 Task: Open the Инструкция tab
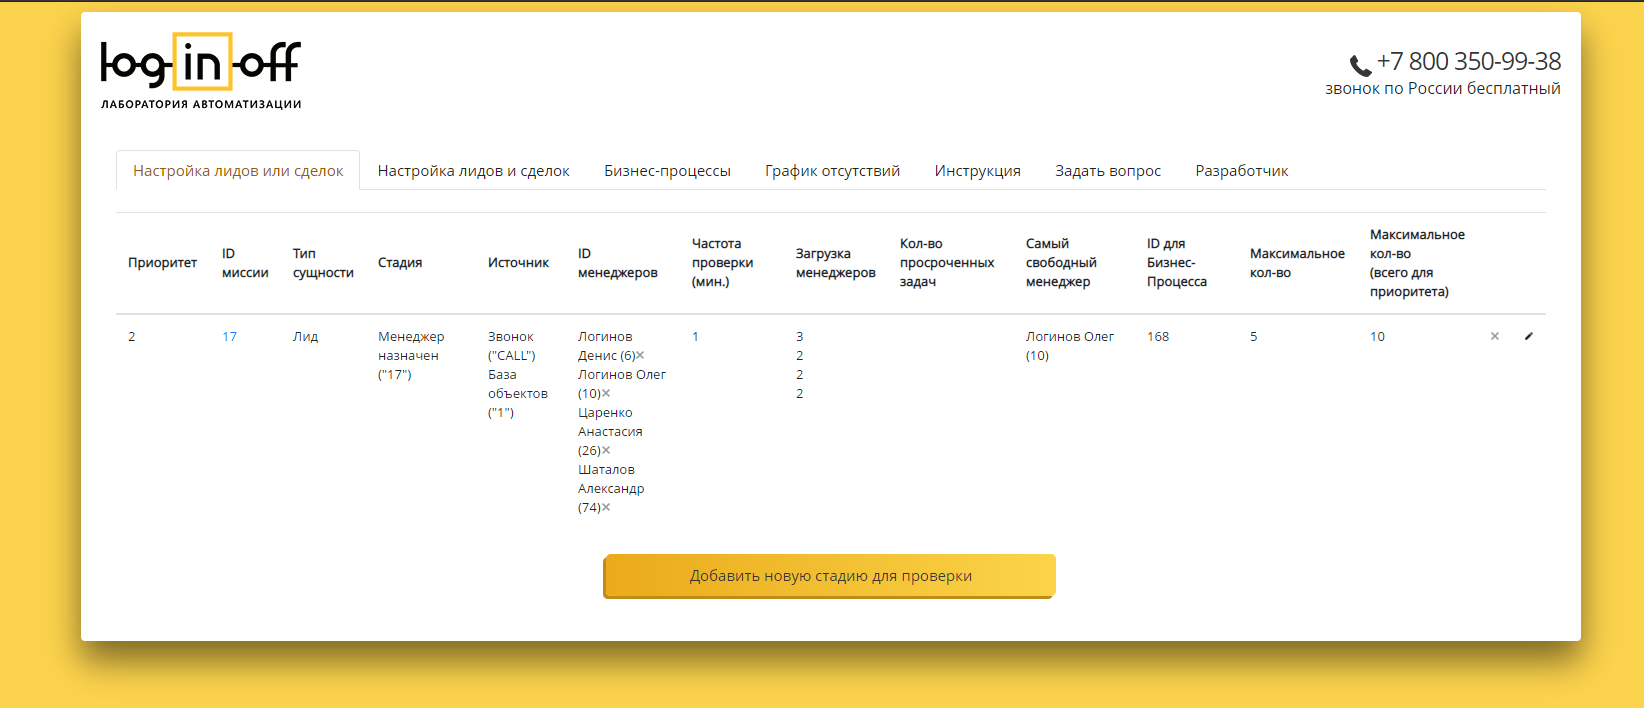977,171
